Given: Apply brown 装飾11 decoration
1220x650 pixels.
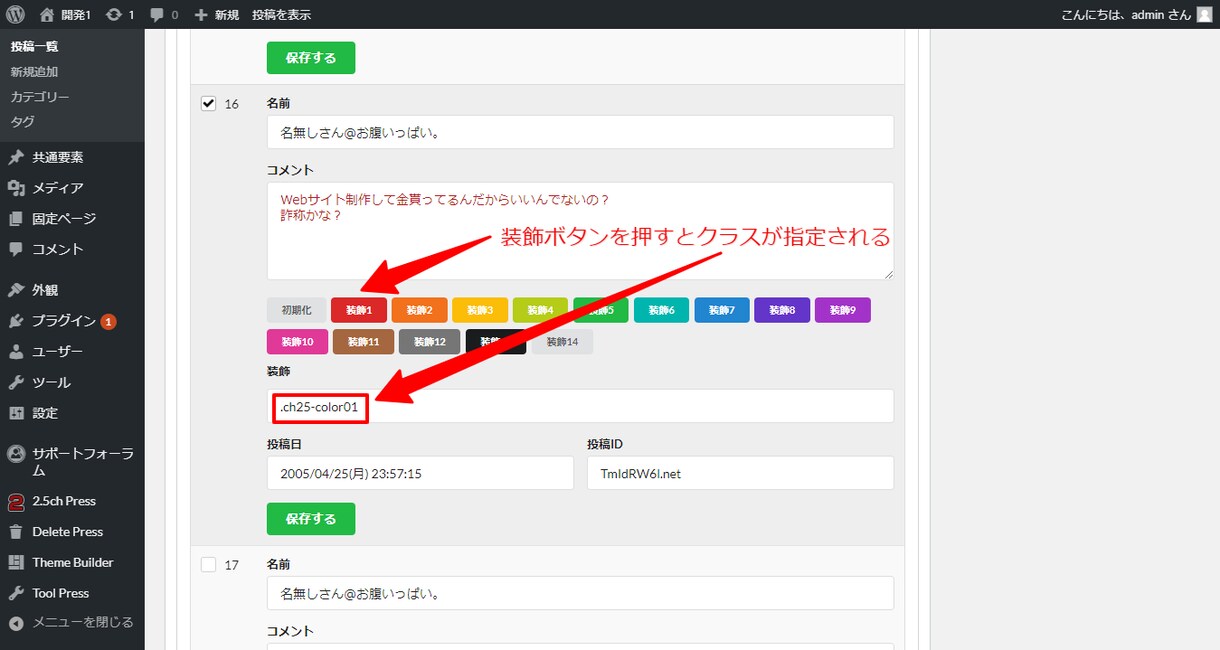Looking at the screenshot, I should [364, 341].
